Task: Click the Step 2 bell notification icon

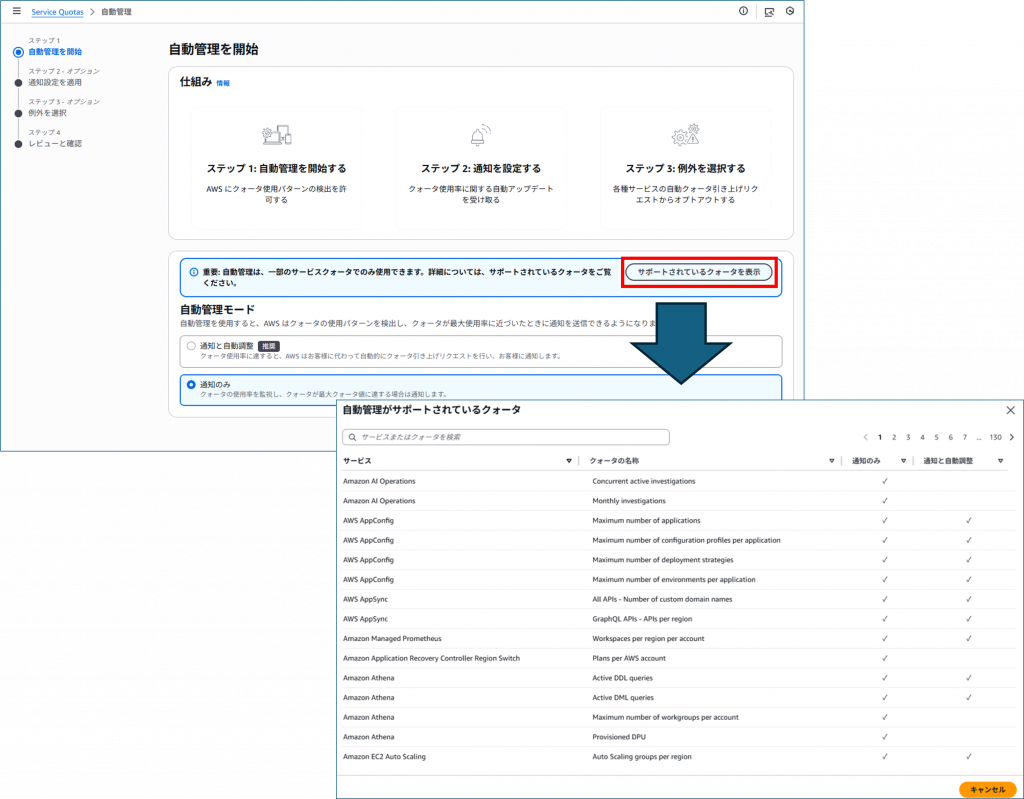Action: pos(477,137)
